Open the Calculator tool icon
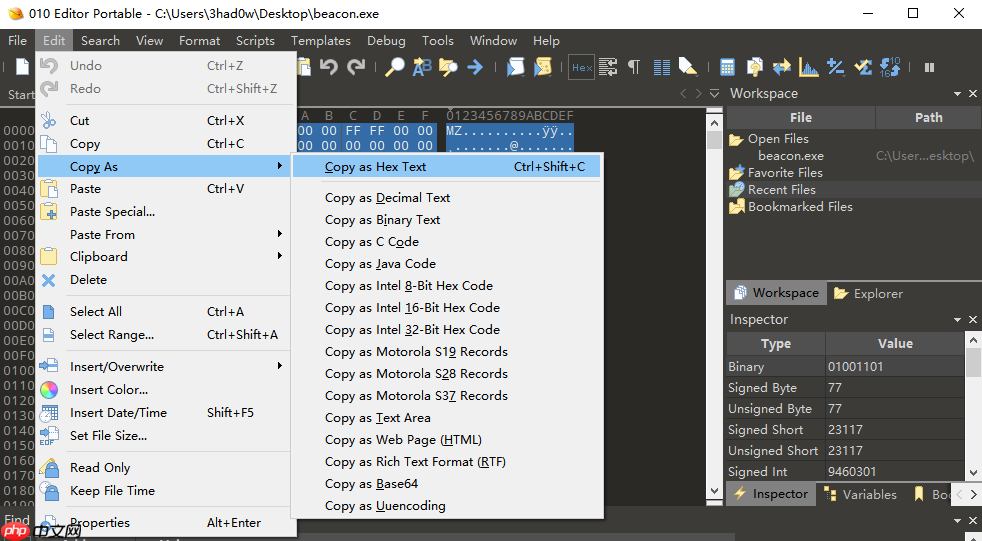The height and width of the screenshot is (541, 982). tap(728, 67)
